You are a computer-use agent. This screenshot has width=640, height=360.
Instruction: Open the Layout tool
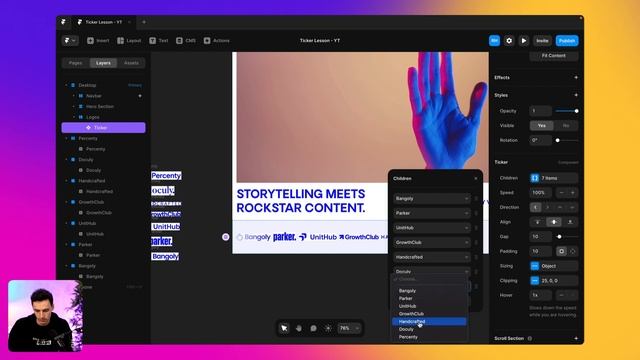pyautogui.click(x=129, y=40)
